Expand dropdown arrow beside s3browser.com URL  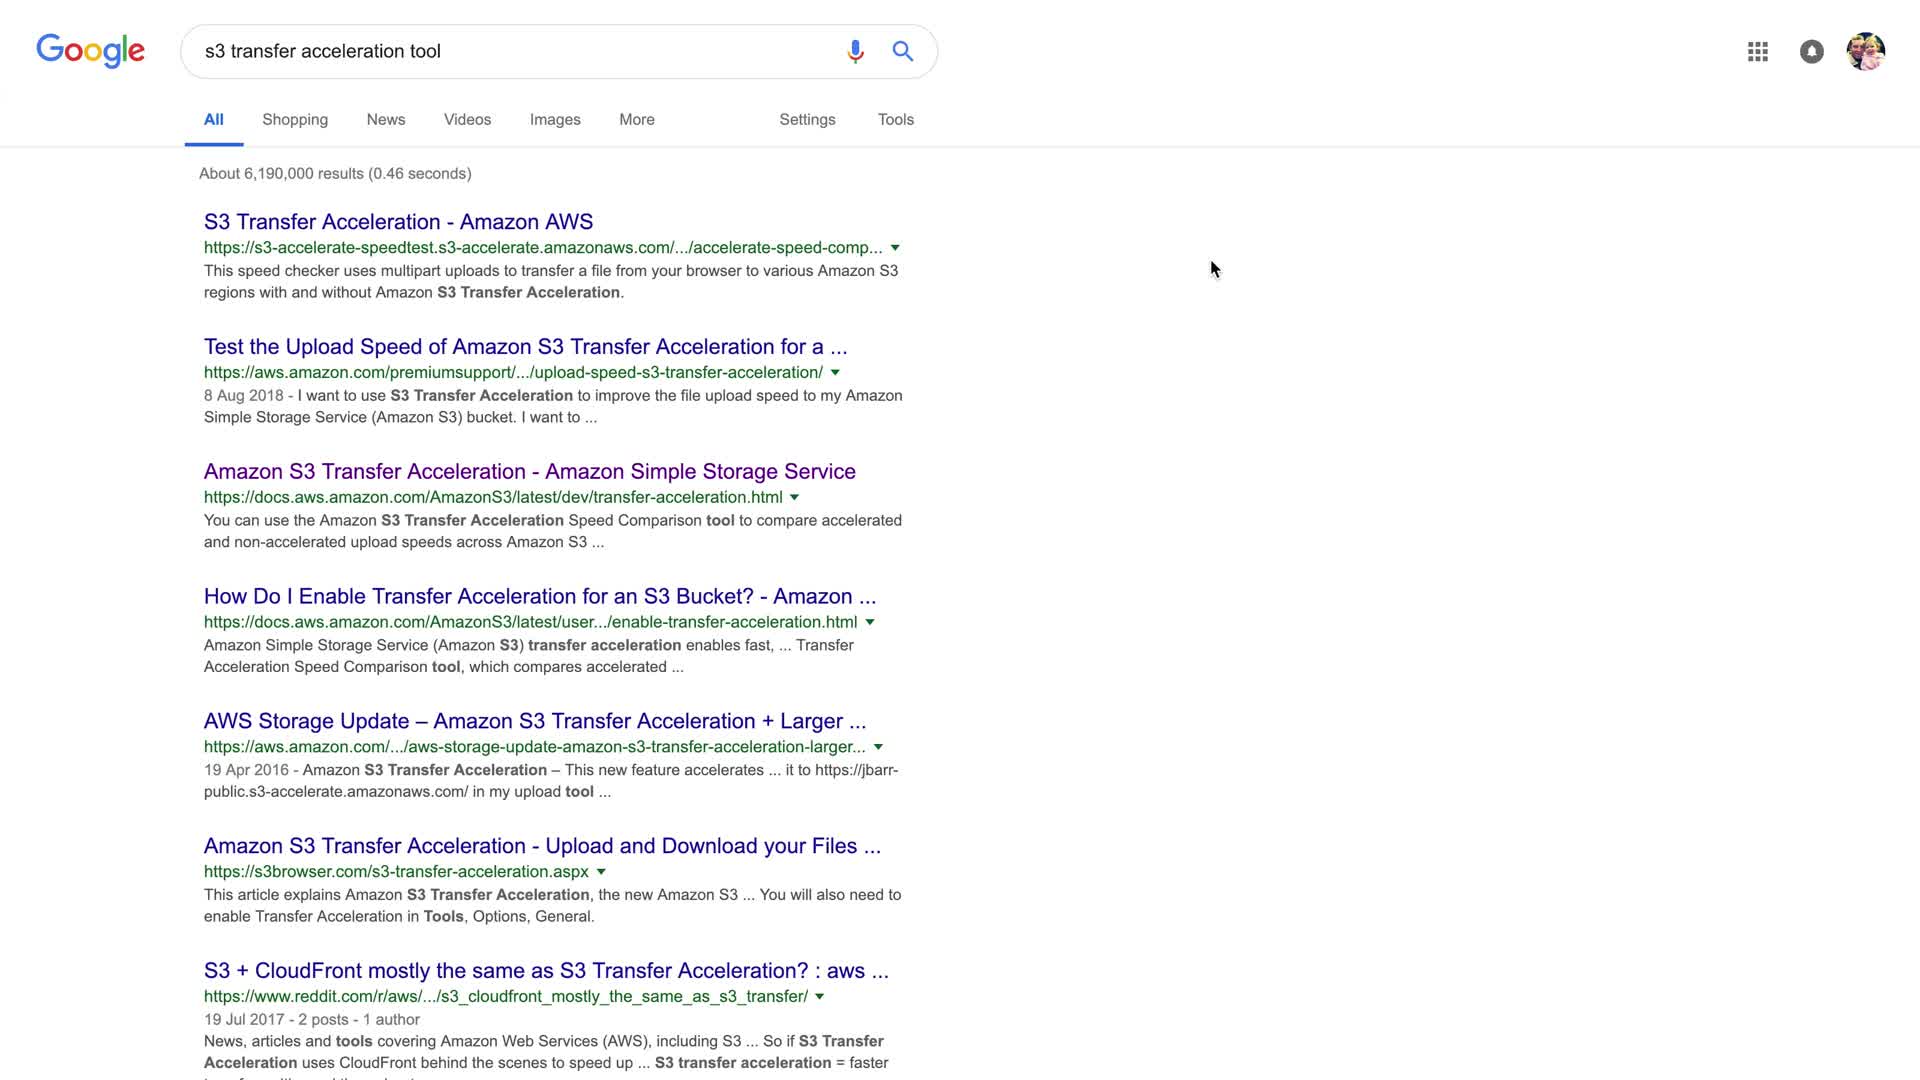(x=601, y=872)
